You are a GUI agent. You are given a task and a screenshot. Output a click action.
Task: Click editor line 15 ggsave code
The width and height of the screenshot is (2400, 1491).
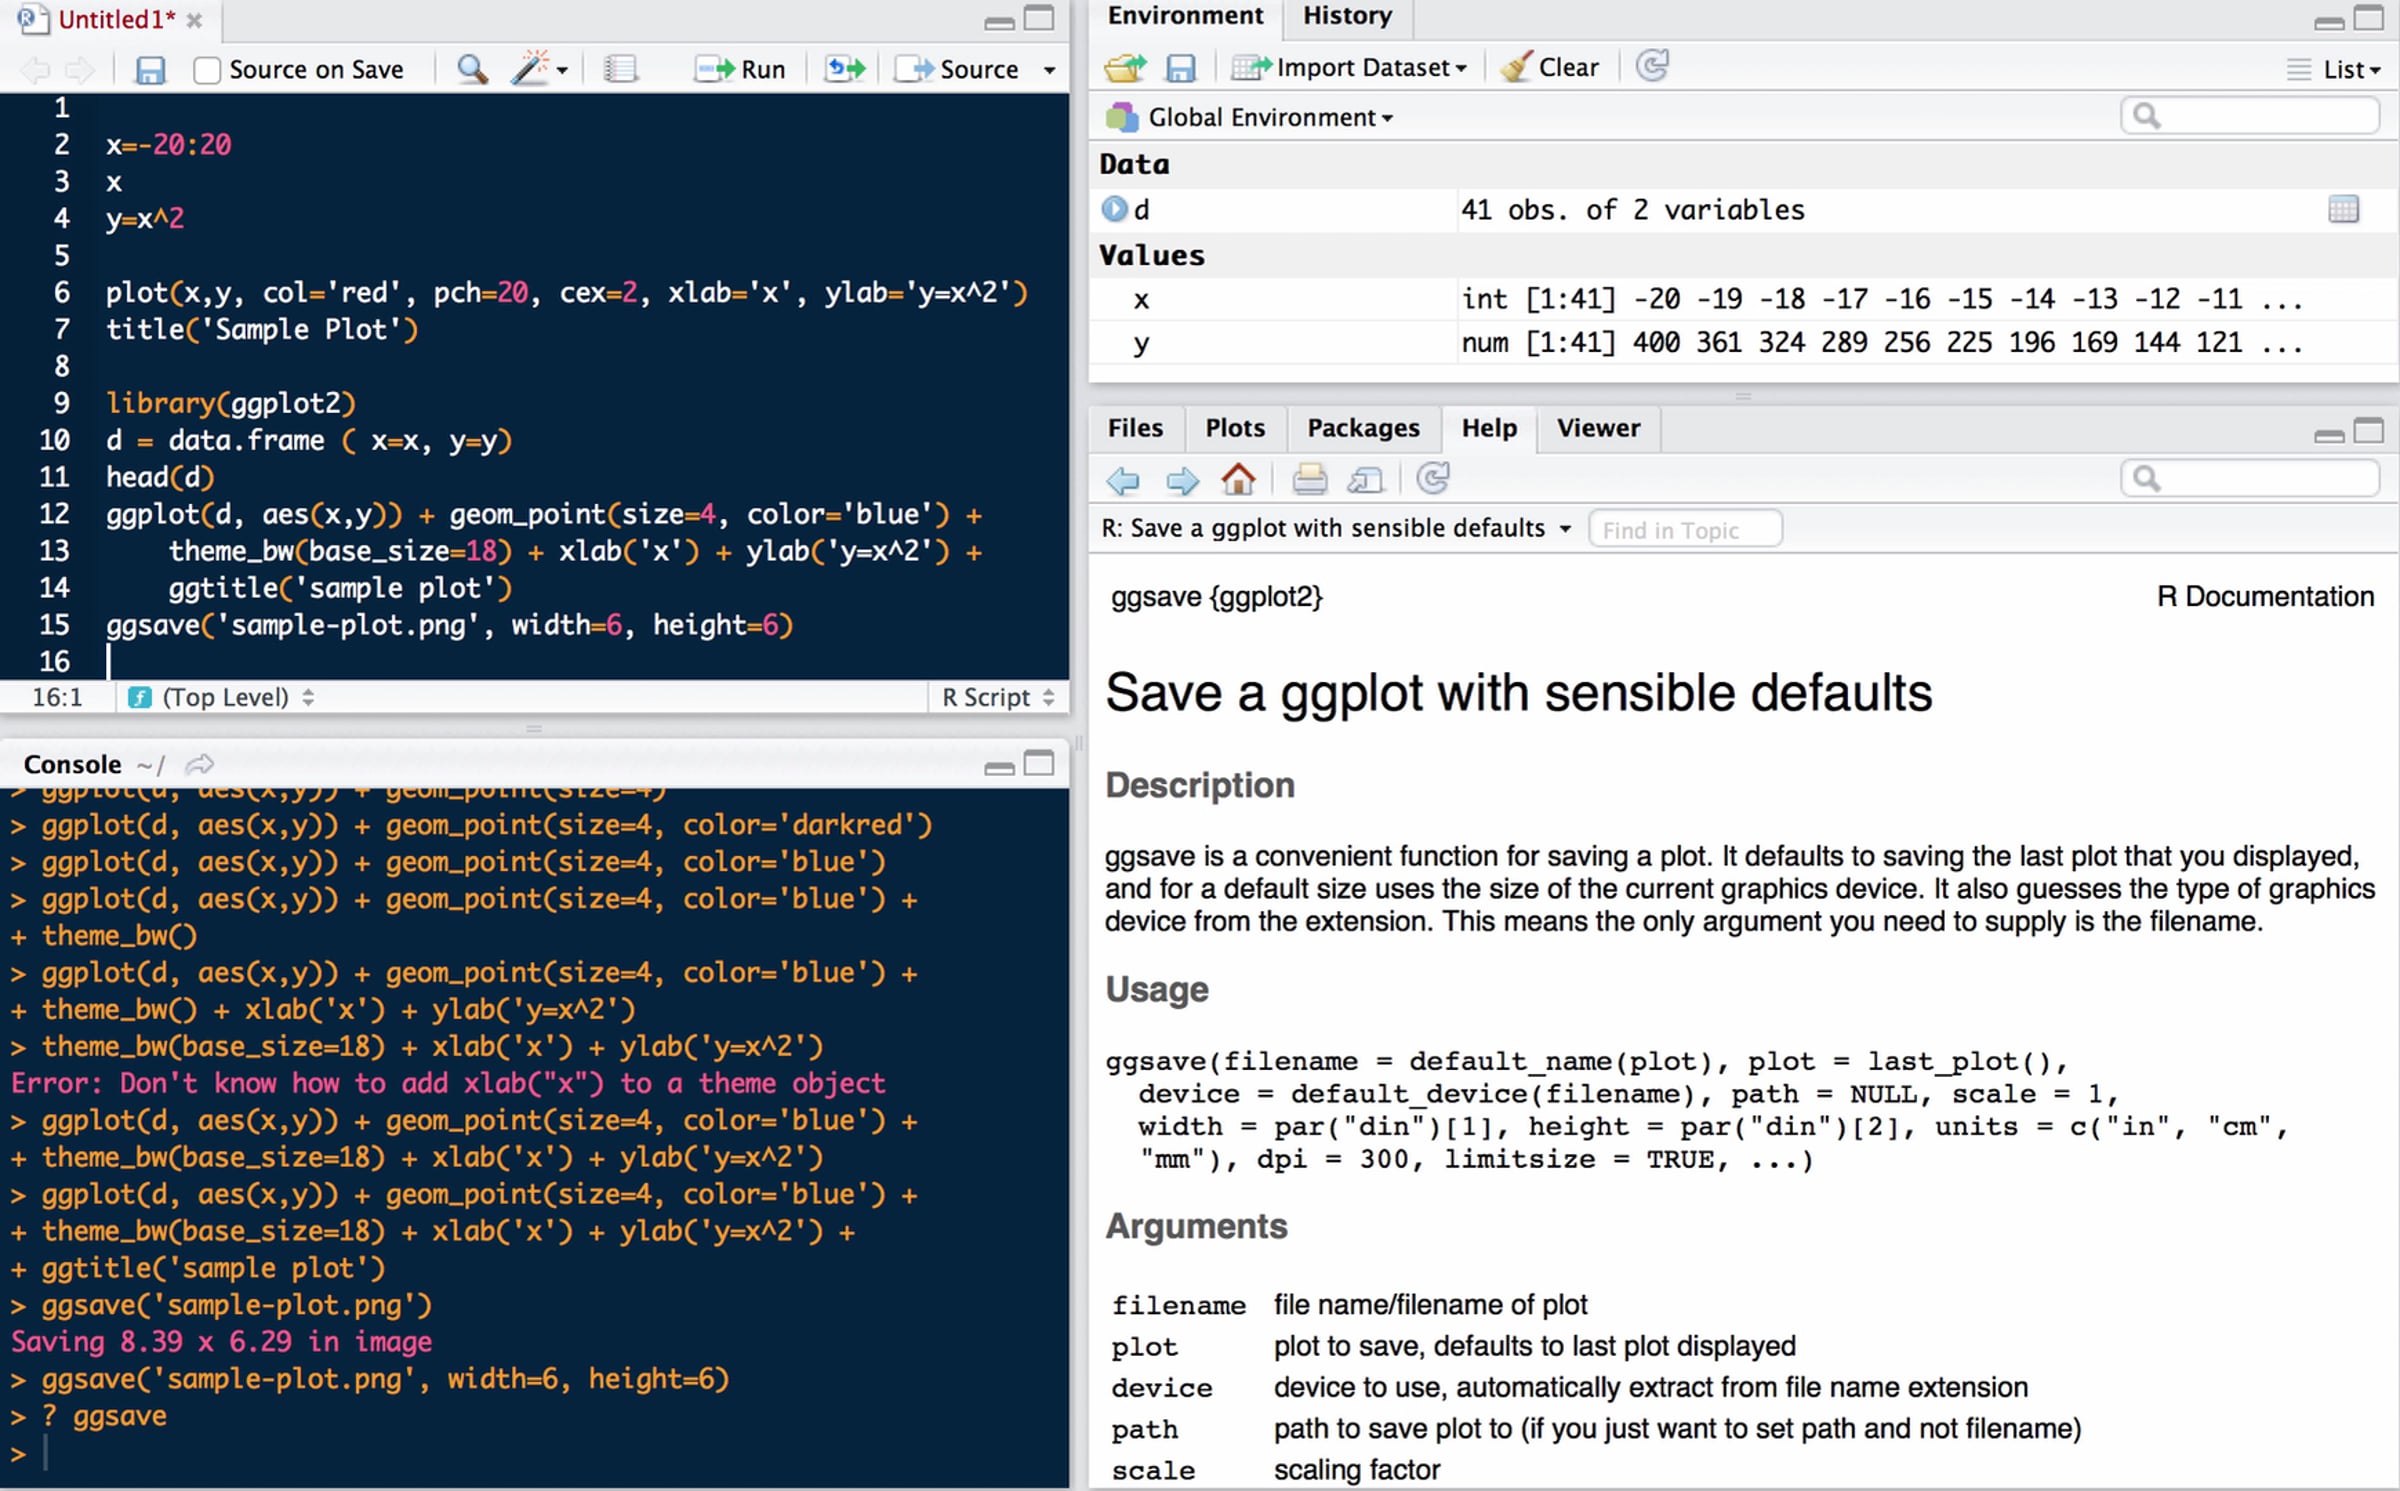[x=449, y=625]
